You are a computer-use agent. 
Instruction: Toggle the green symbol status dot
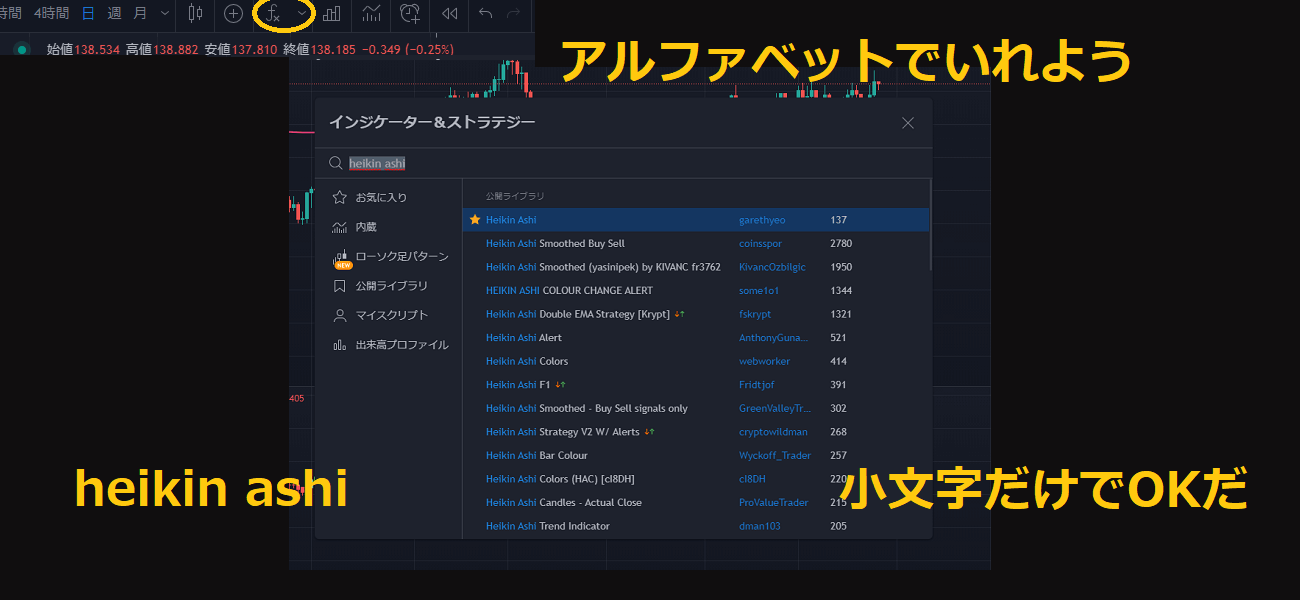(22, 49)
